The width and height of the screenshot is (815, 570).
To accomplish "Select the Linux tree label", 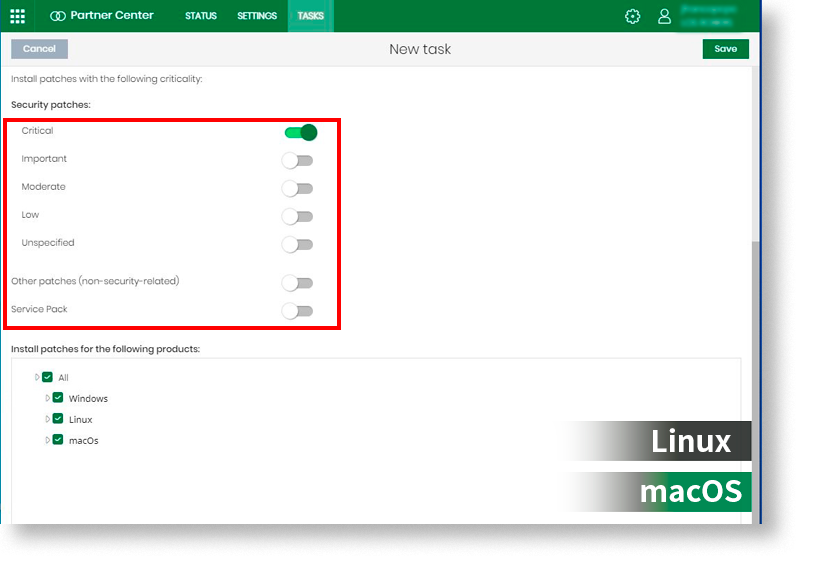I will point(81,420).
